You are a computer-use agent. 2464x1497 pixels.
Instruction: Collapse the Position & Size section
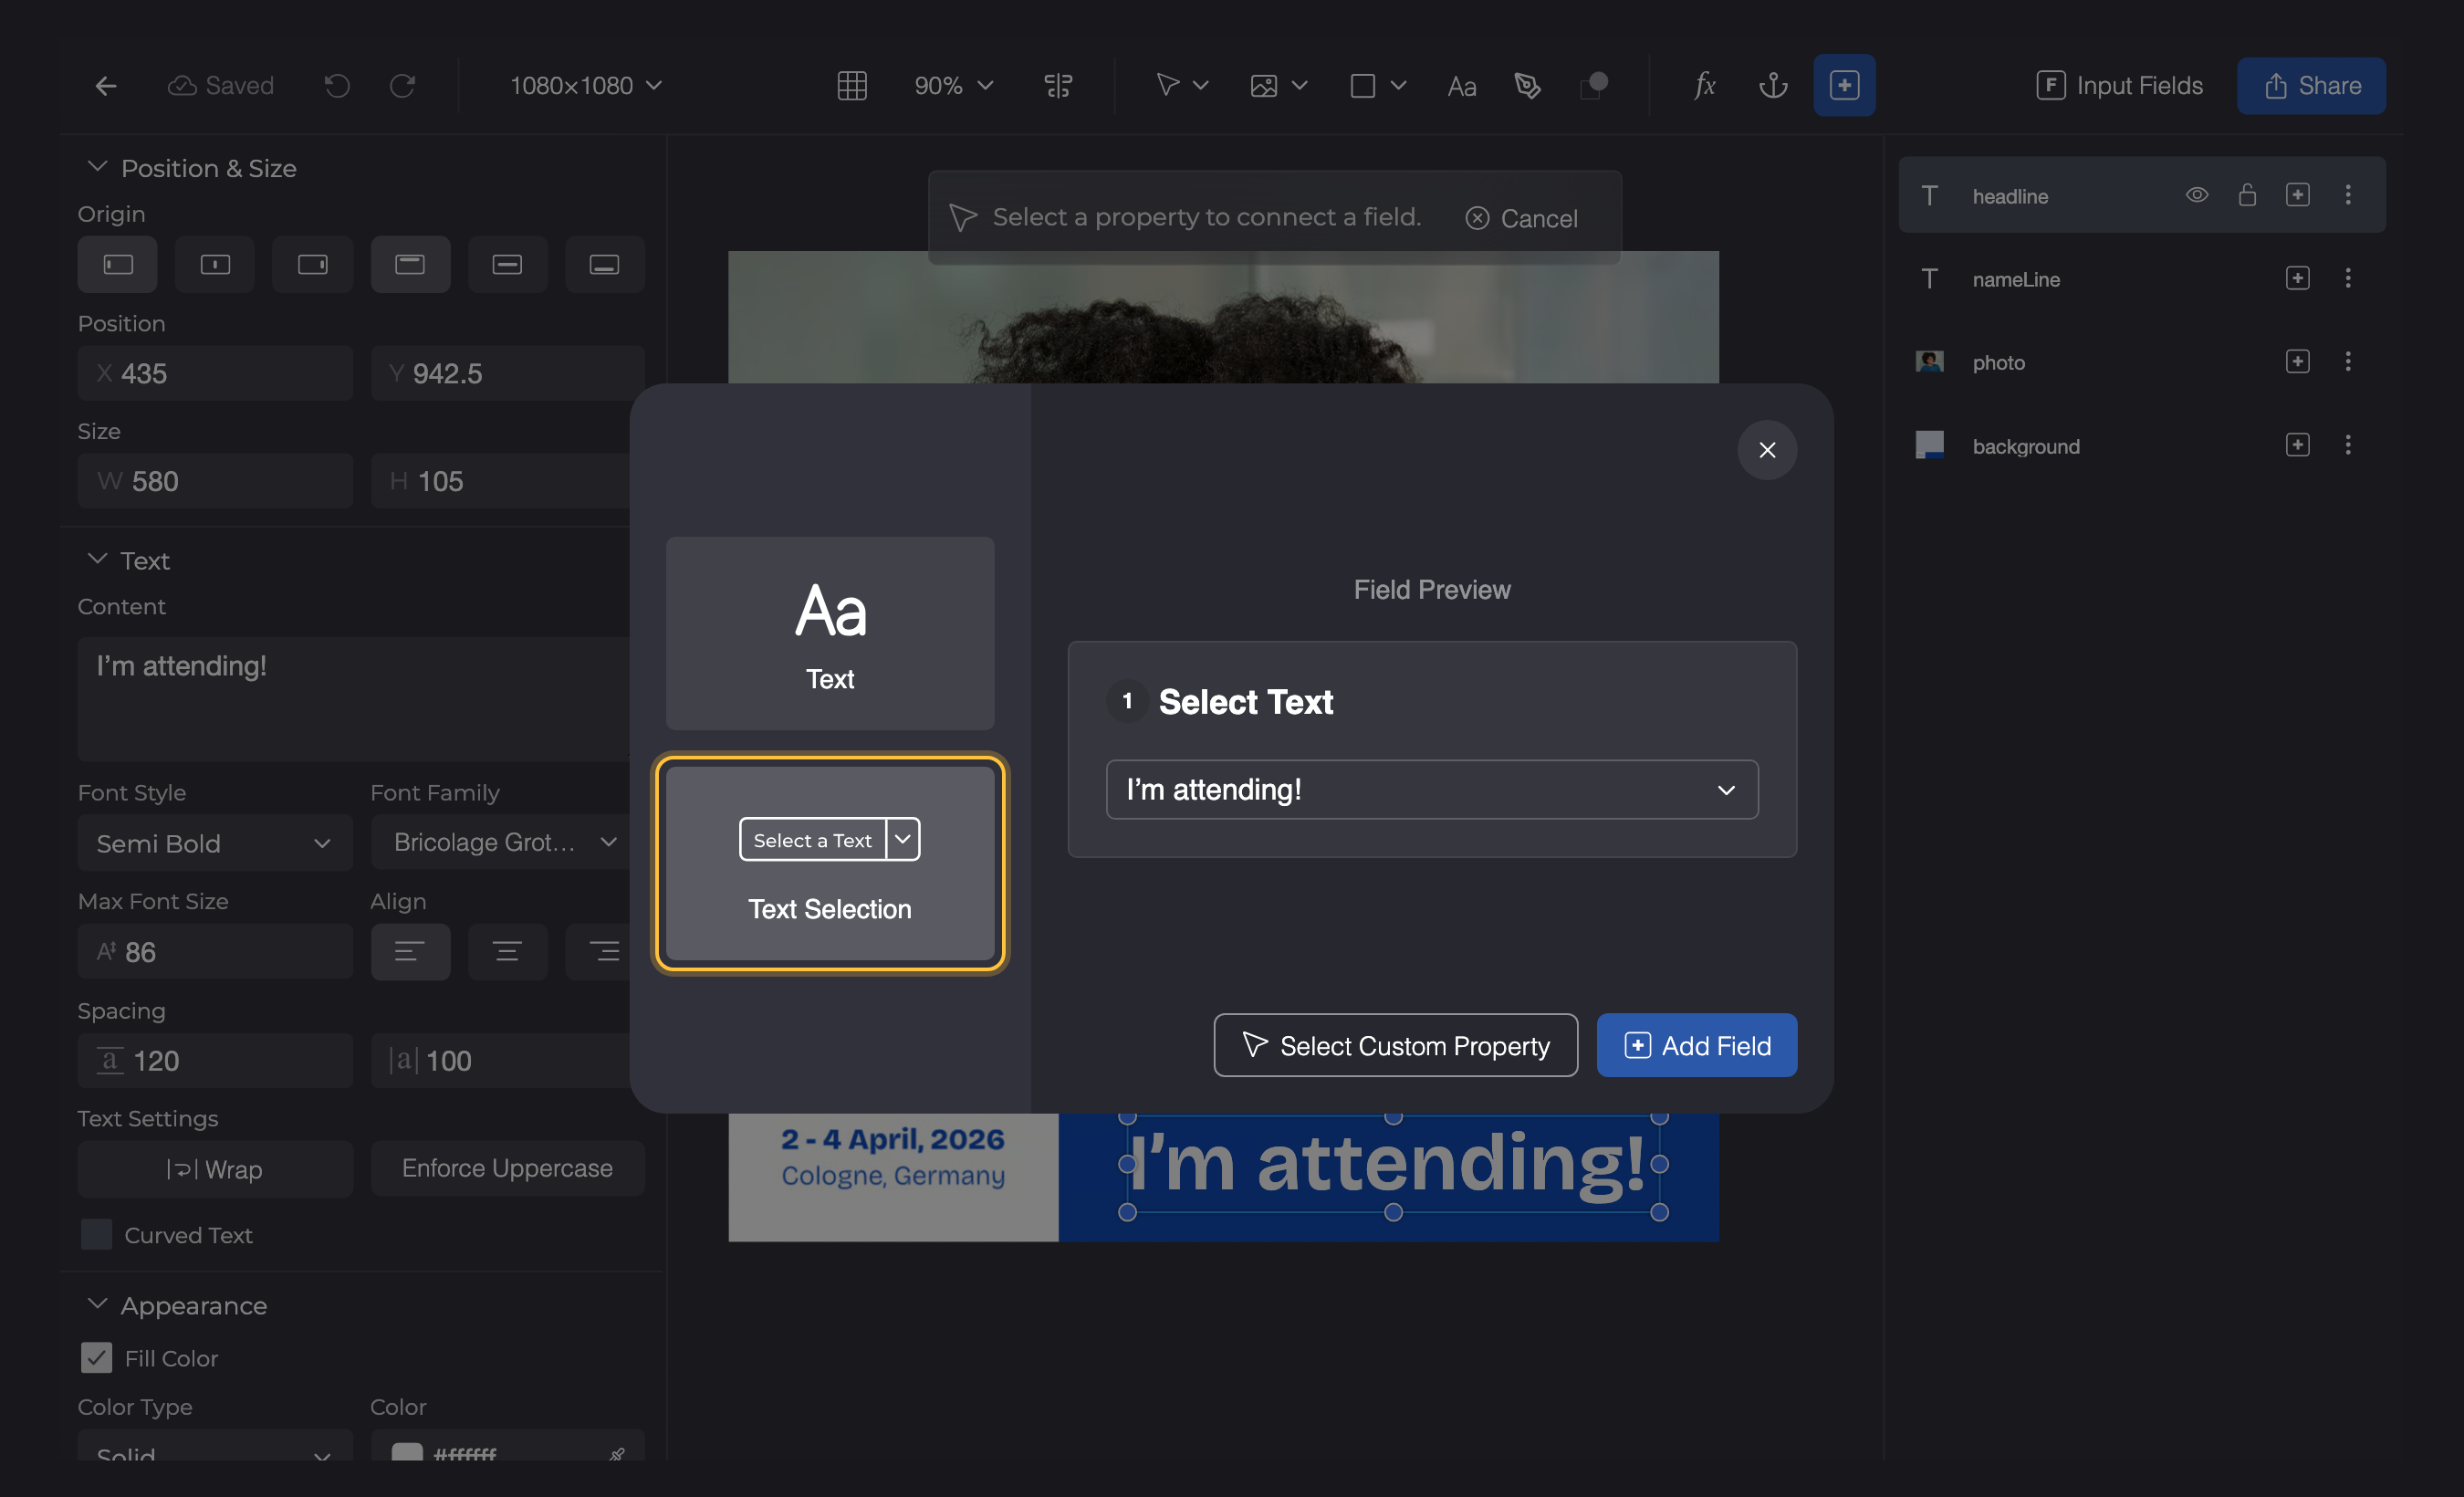pos(97,166)
